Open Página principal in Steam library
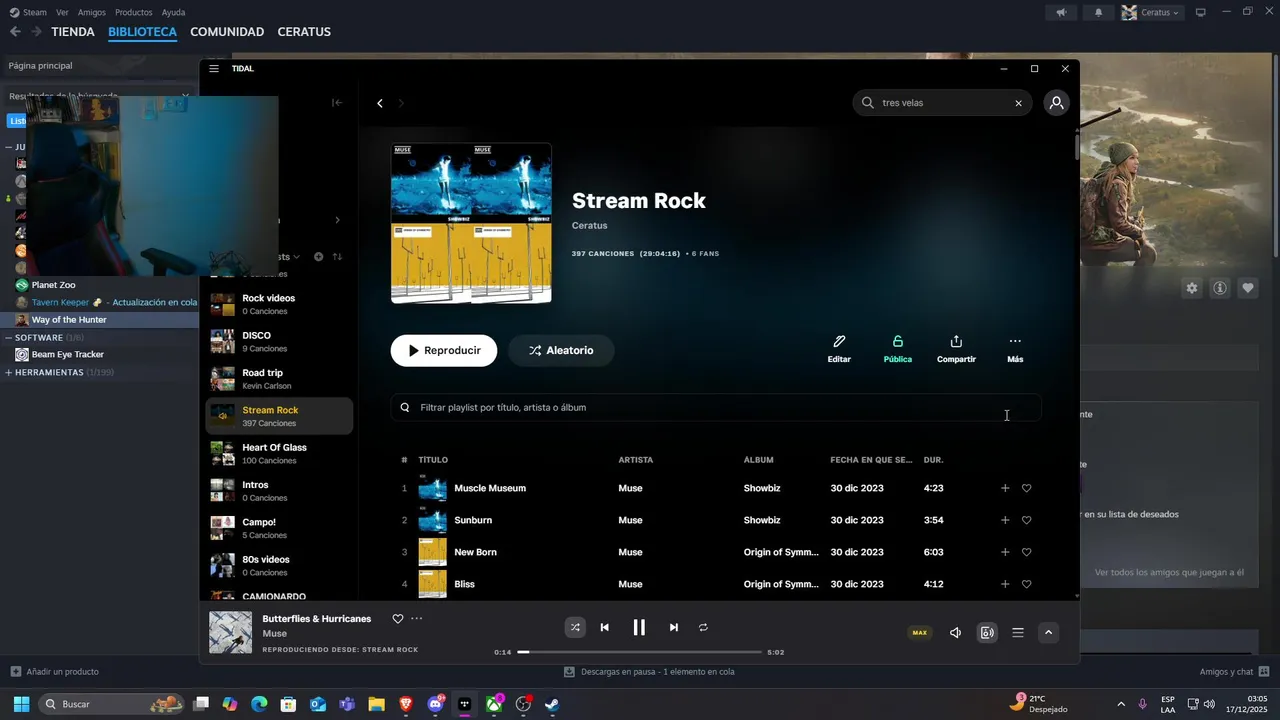 pyautogui.click(x=40, y=66)
